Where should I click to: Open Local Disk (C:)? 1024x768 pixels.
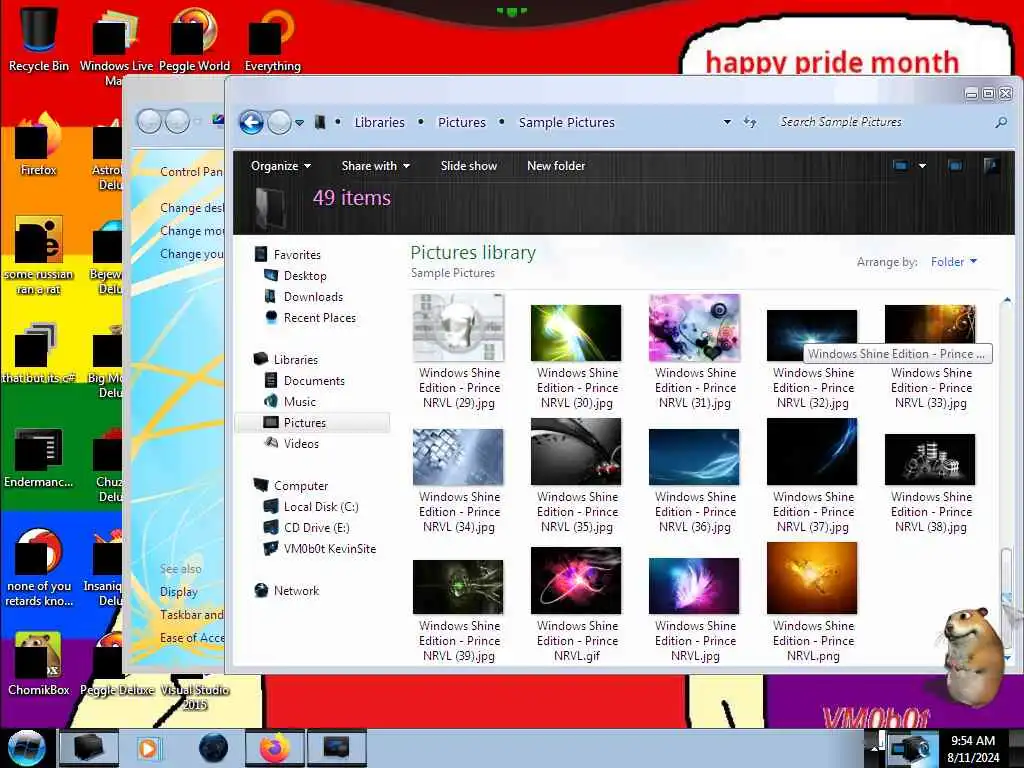[x=310, y=507]
